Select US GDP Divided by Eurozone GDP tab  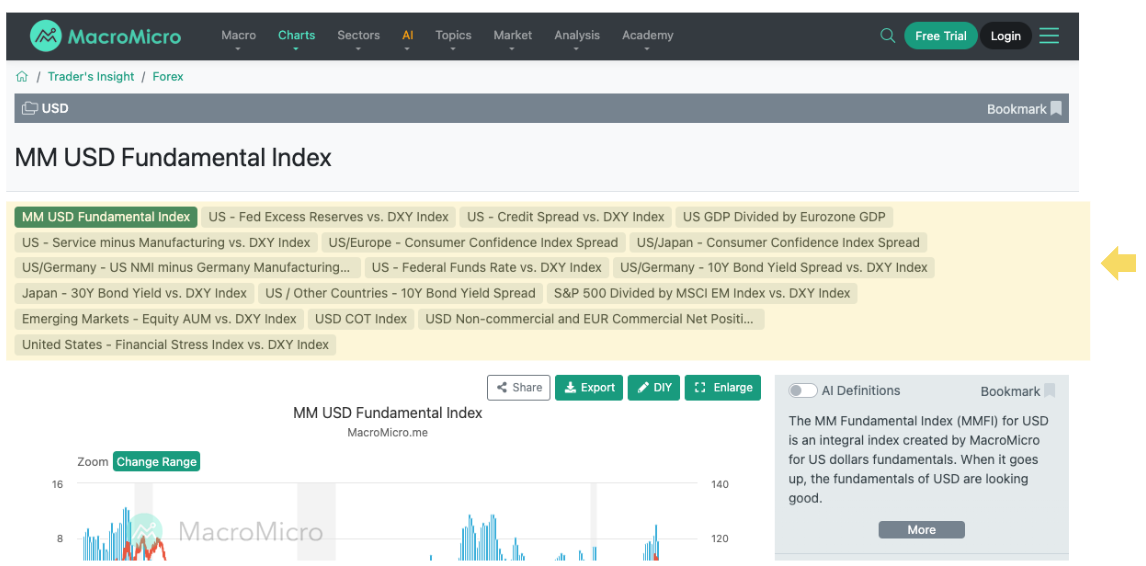(x=784, y=217)
